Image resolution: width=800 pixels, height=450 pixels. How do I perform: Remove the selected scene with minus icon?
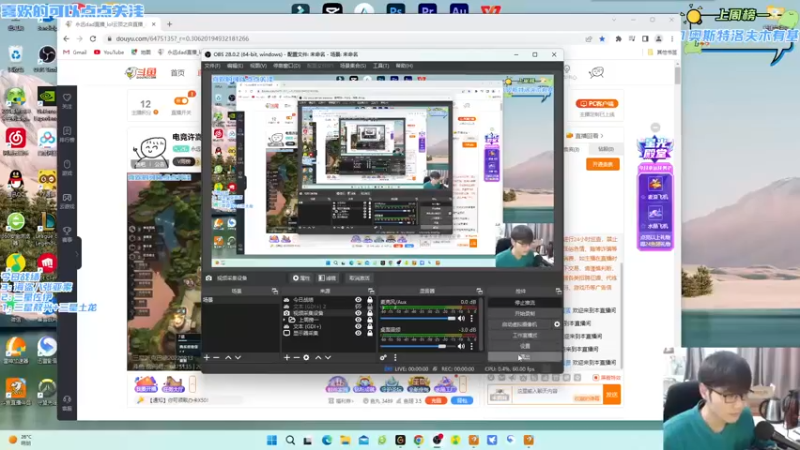tap(216, 358)
